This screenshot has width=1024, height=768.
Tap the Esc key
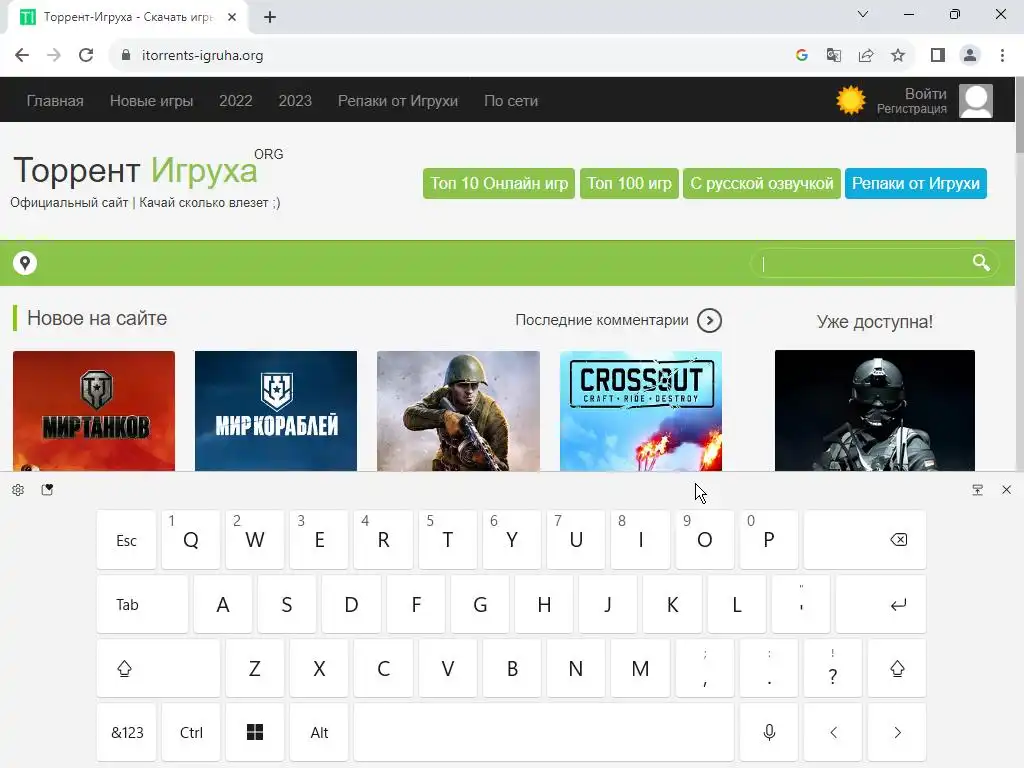(127, 540)
